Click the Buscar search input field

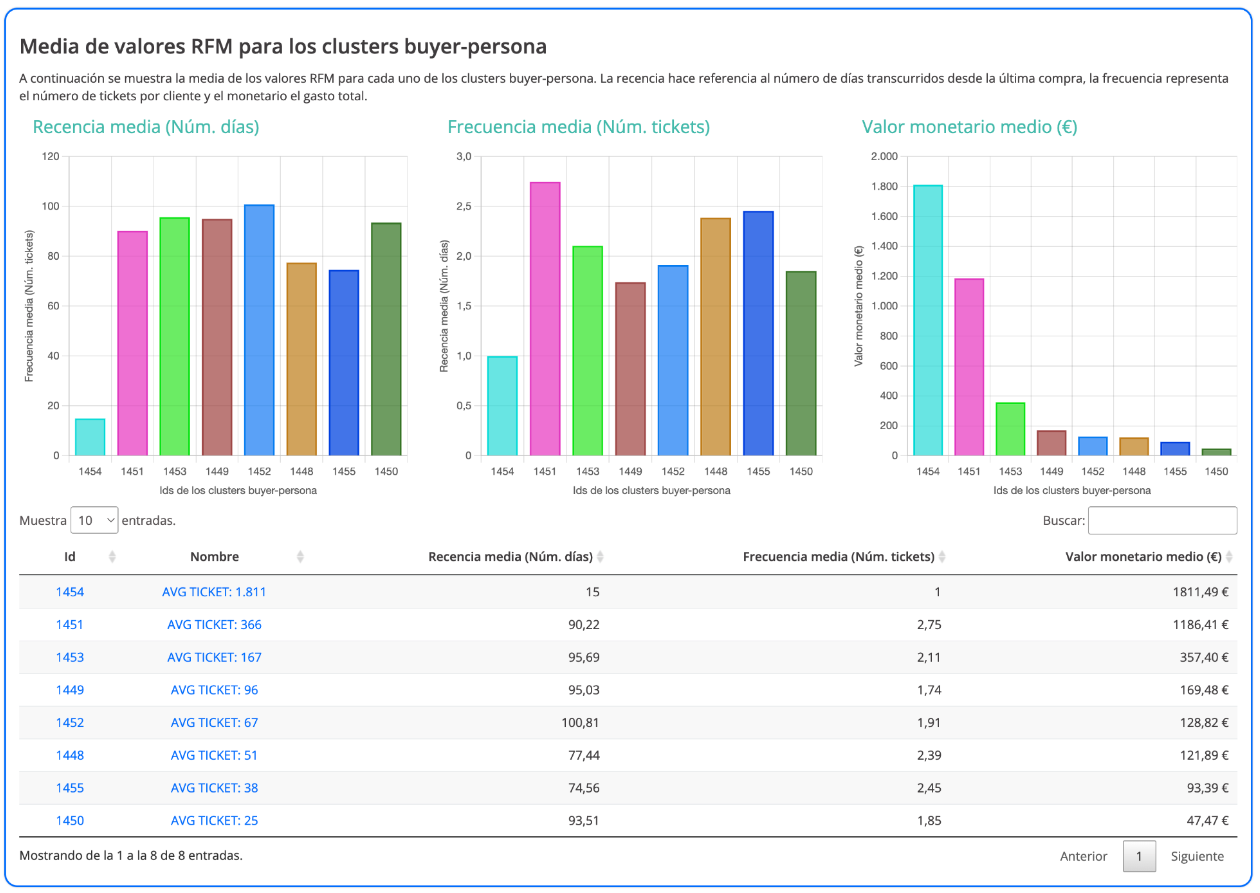[x=1162, y=520]
